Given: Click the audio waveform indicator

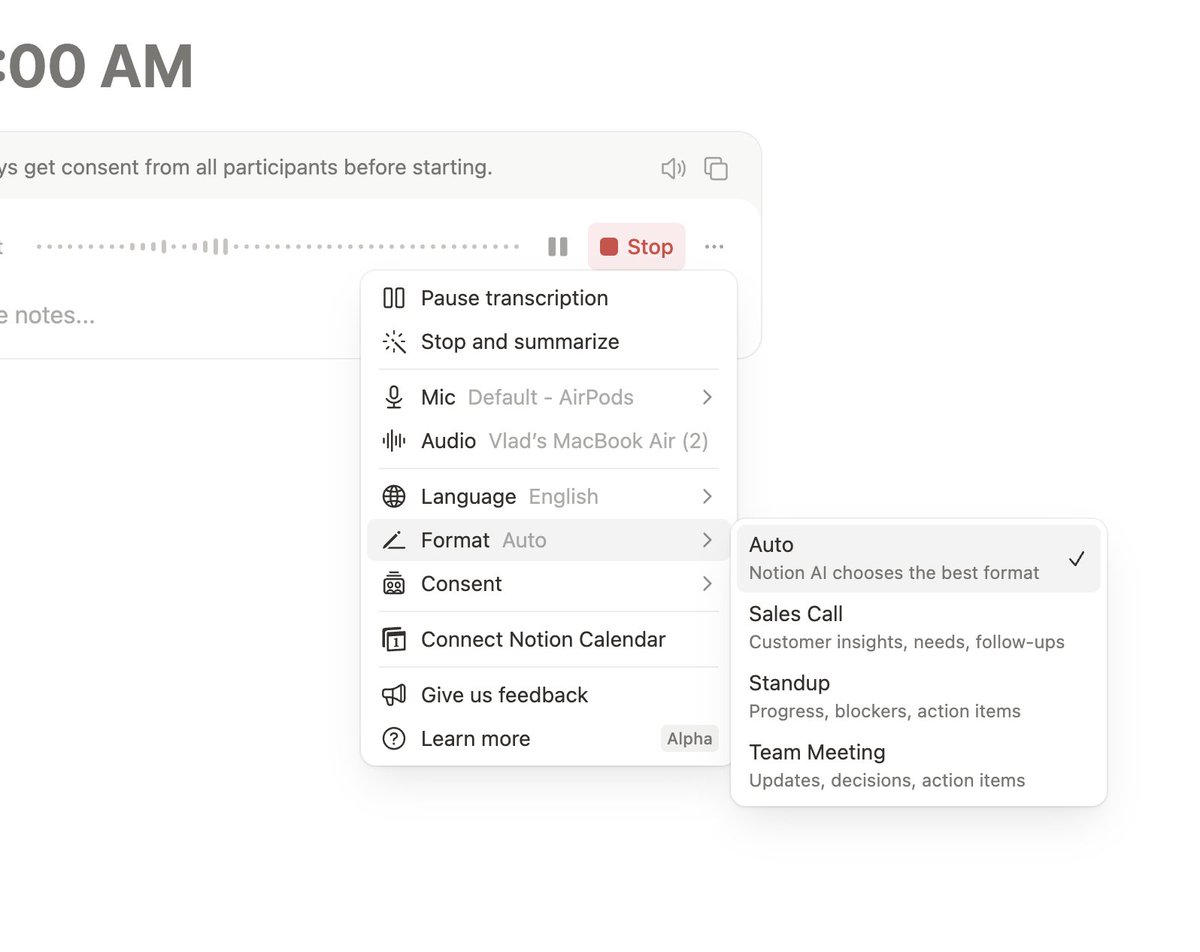Looking at the screenshot, I should point(277,247).
